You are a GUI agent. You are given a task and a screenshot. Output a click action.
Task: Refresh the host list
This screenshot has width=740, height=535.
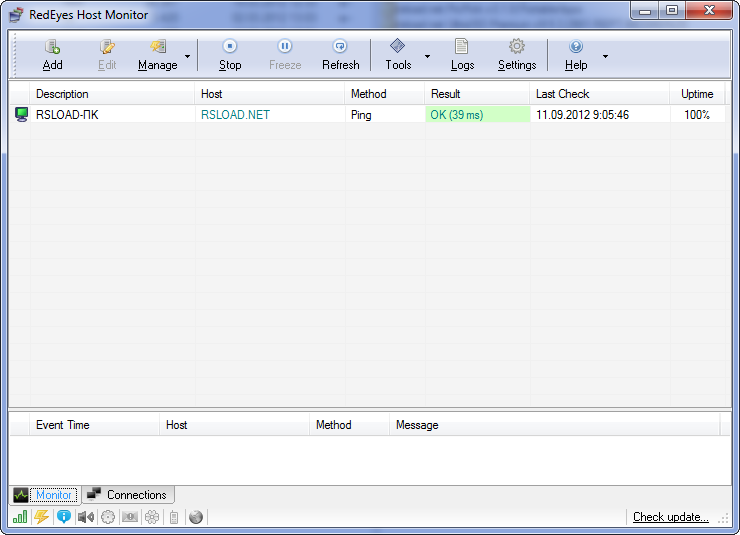pyautogui.click(x=340, y=55)
